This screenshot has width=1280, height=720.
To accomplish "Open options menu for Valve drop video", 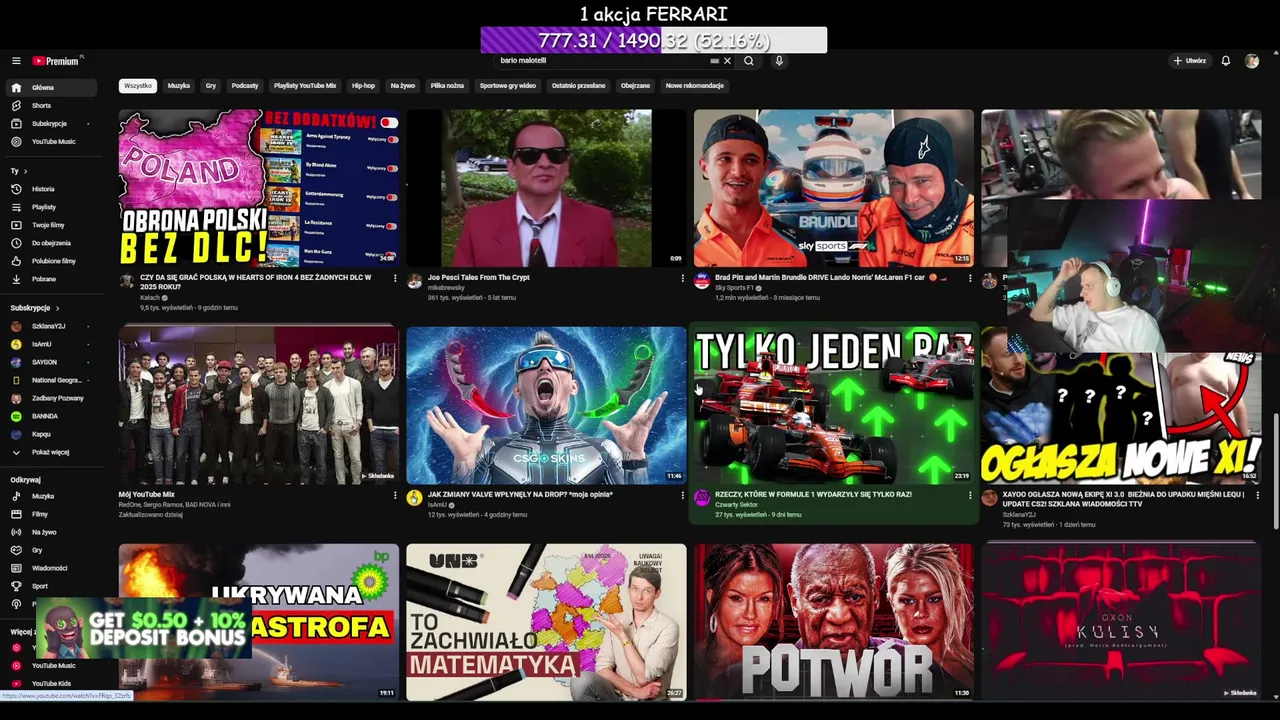I will (x=683, y=495).
